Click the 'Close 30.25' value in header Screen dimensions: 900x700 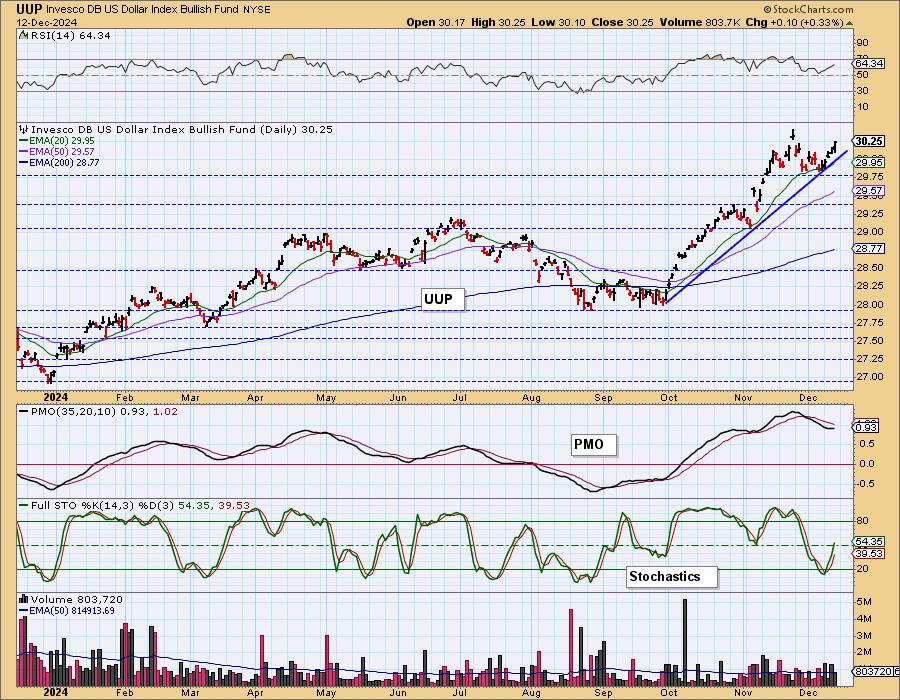[x=623, y=22]
